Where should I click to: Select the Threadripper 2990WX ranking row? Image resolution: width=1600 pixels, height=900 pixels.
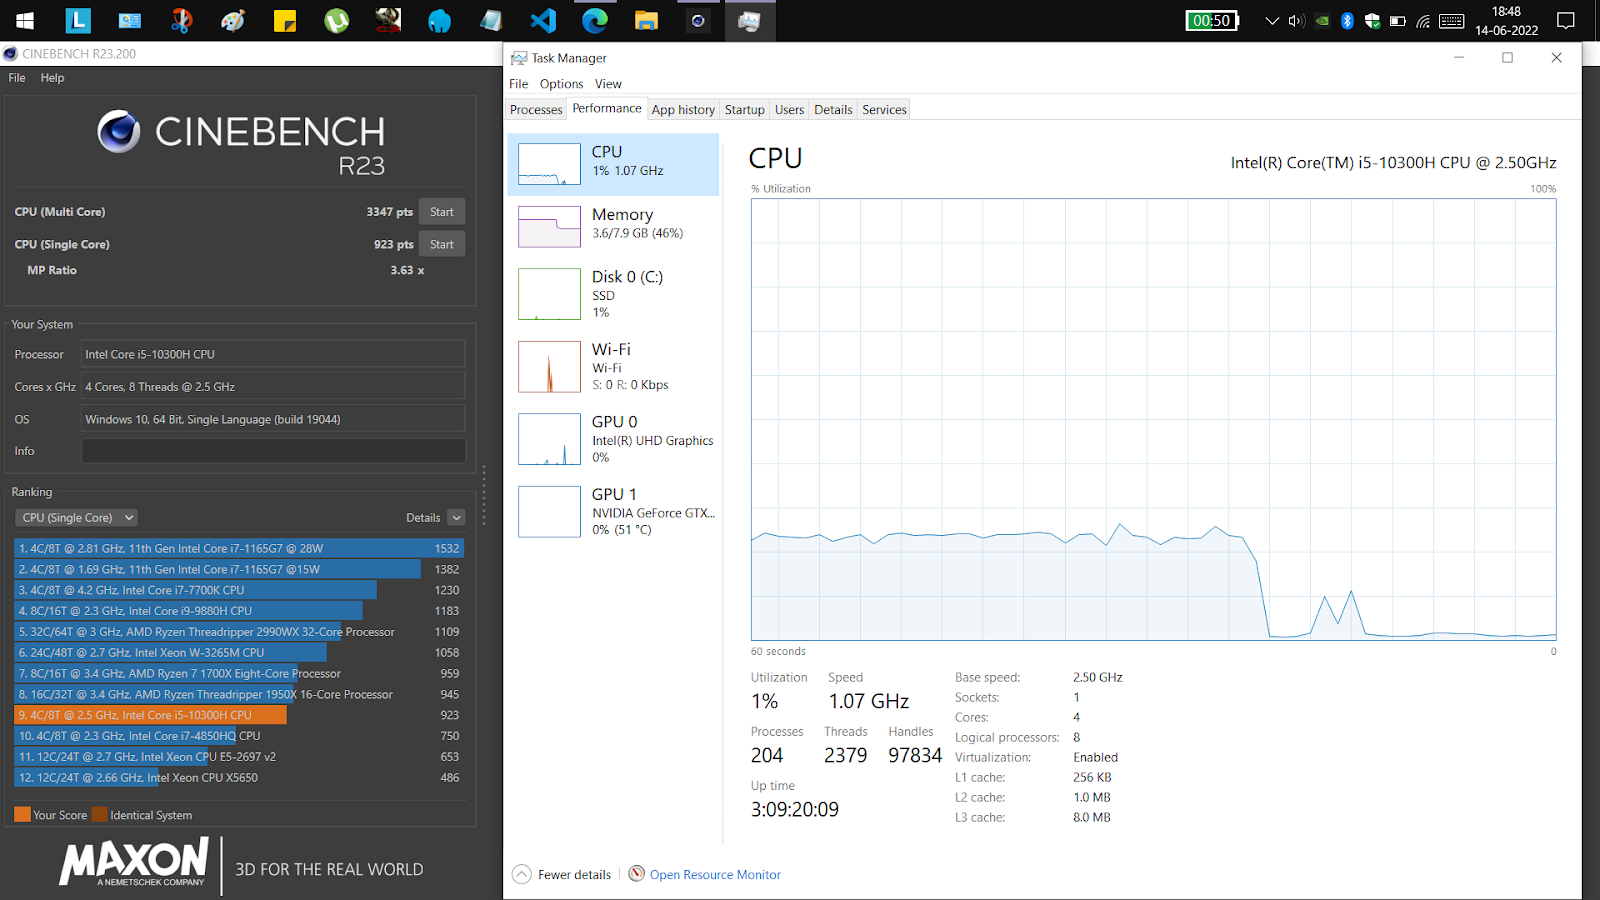pyautogui.click(x=239, y=632)
